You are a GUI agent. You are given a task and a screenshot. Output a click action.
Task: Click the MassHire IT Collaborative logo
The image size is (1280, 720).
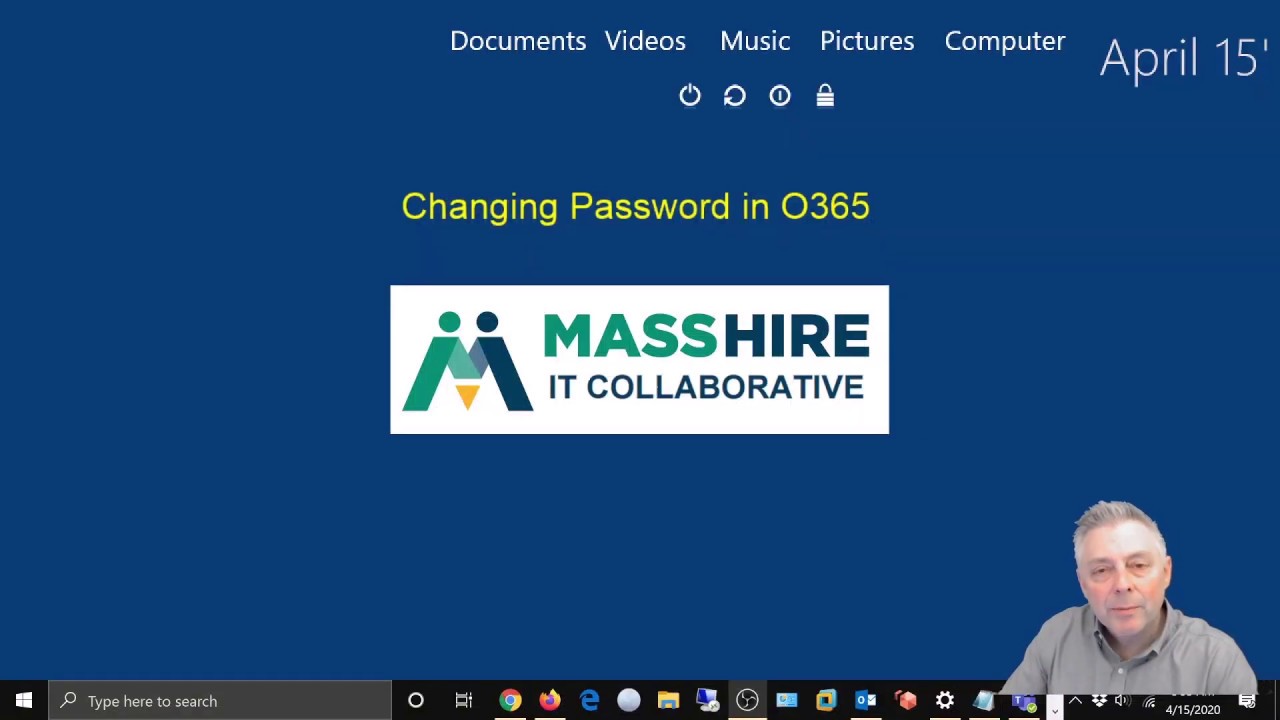tap(639, 360)
